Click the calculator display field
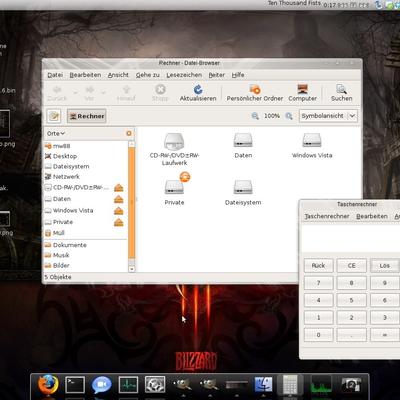 (x=350, y=238)
